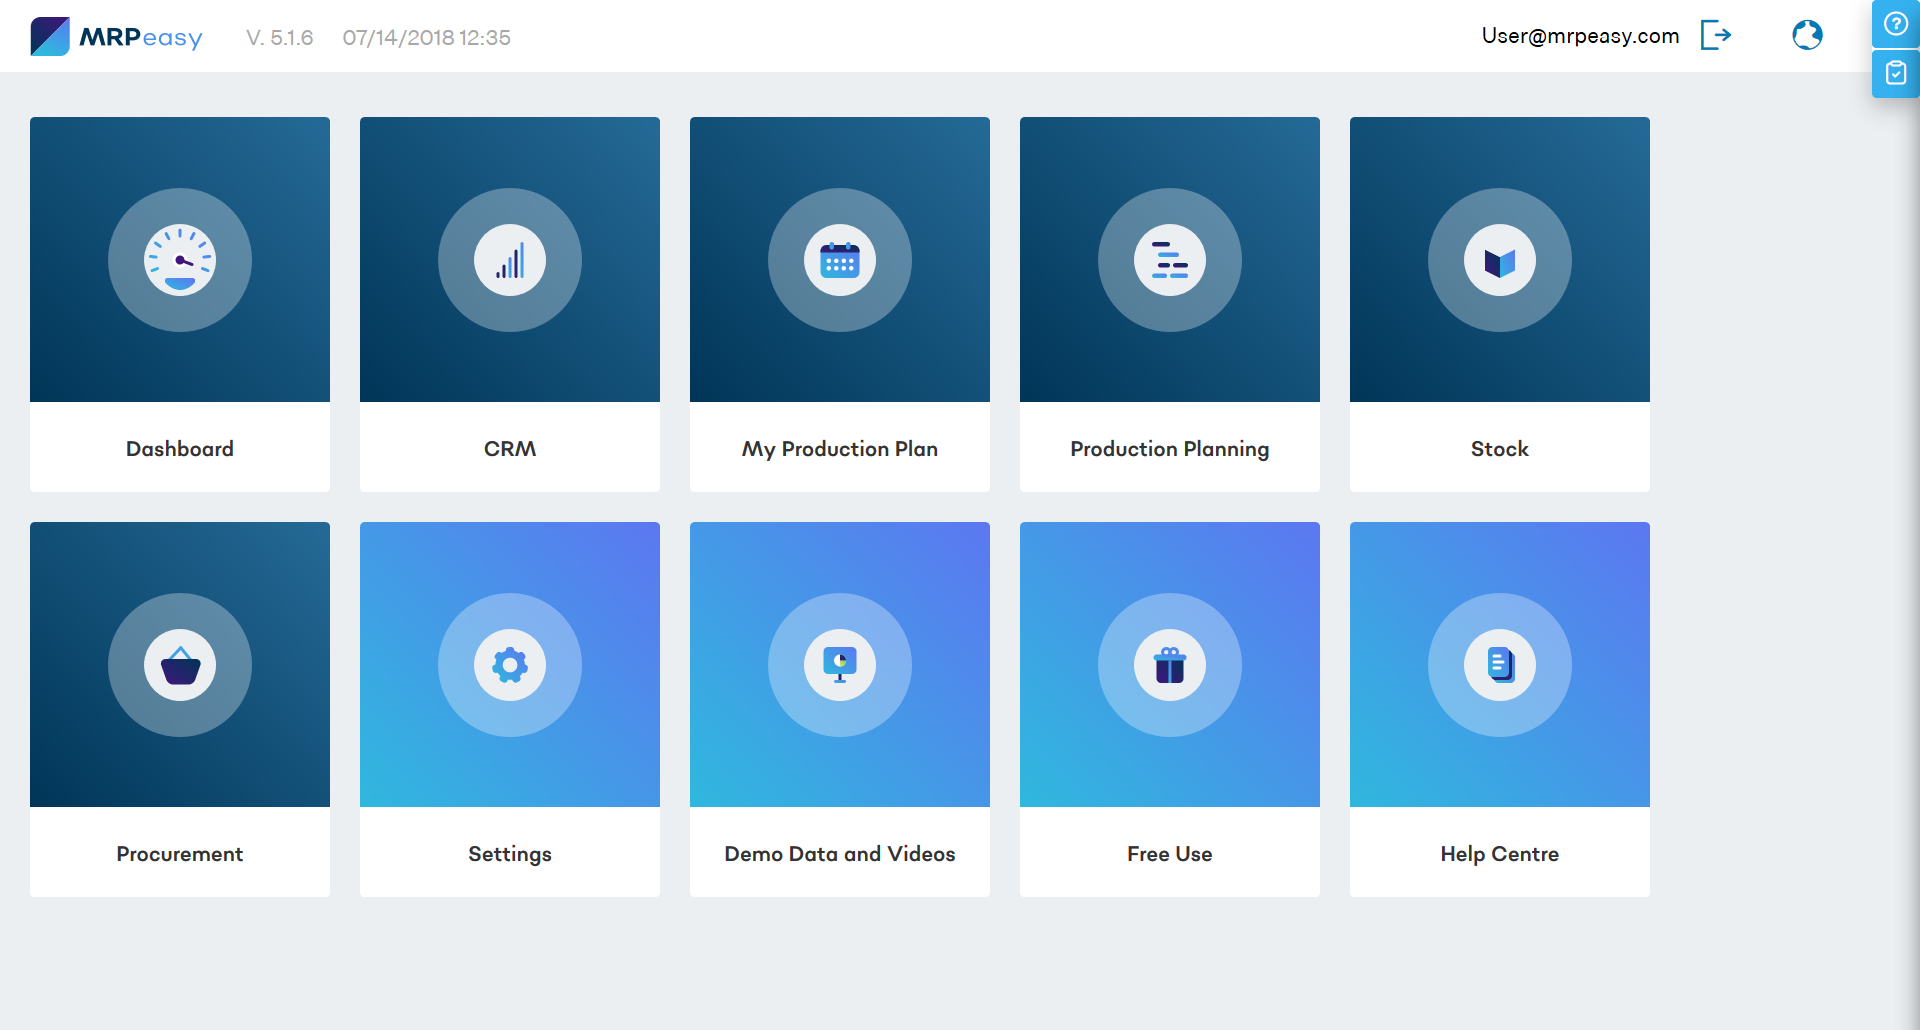
Task: Open the Dashboard speedometer icon
Action: pyautogui.click(x=180, y=260)
